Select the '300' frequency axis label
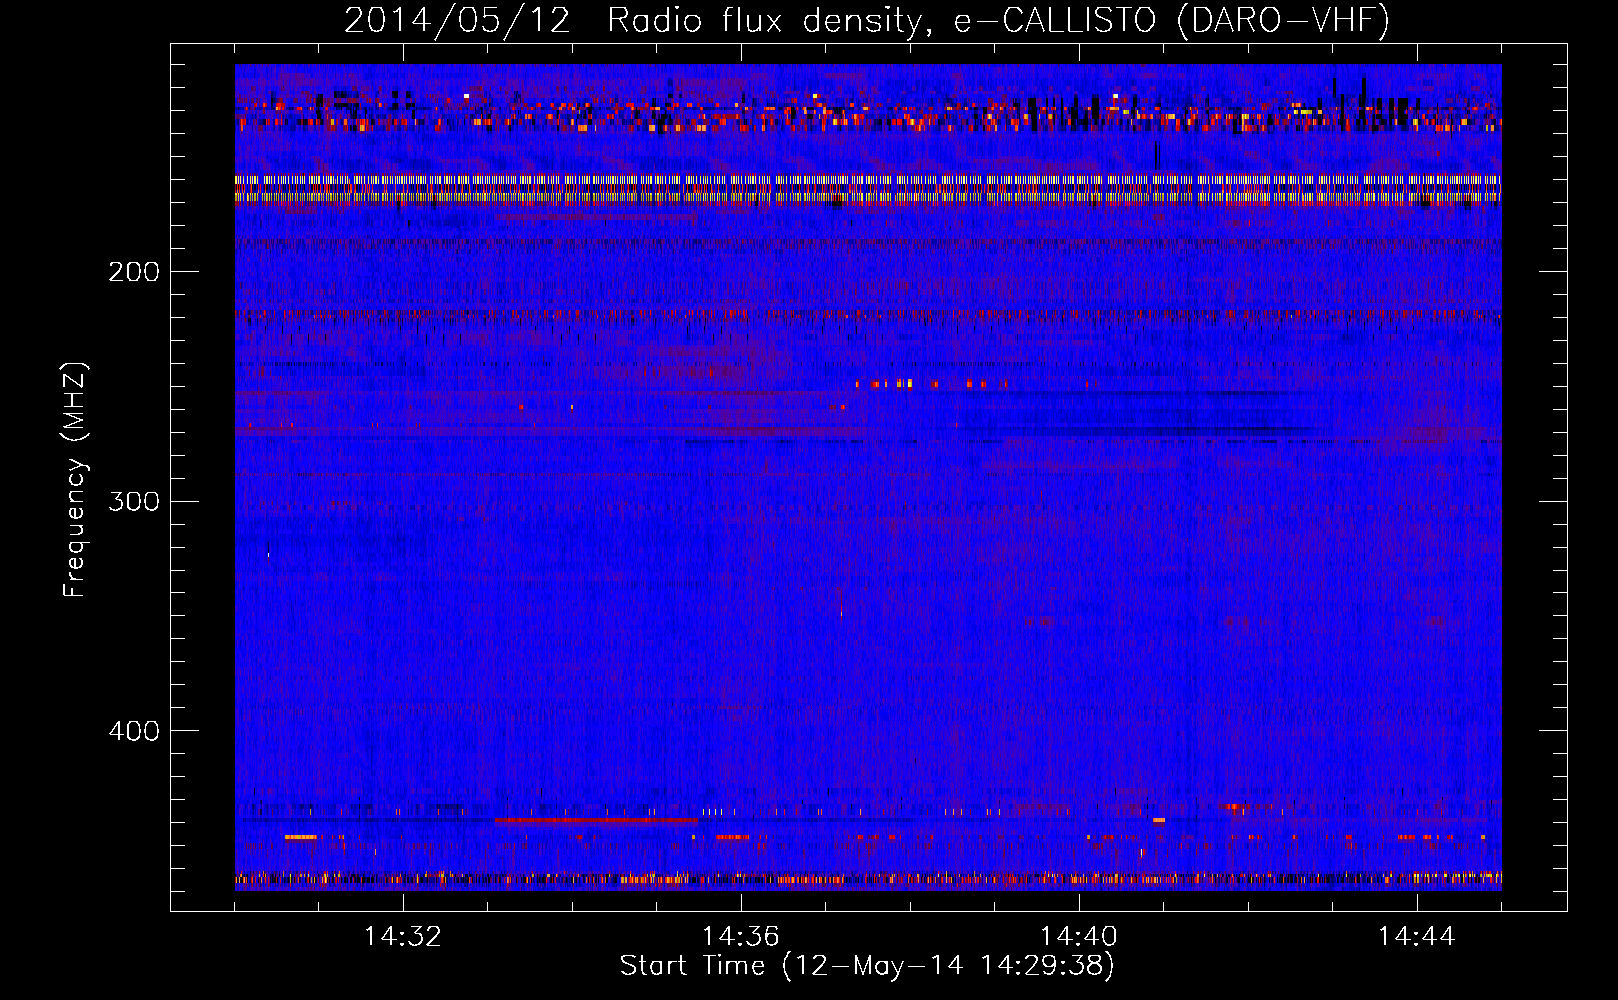 [134, 501]
